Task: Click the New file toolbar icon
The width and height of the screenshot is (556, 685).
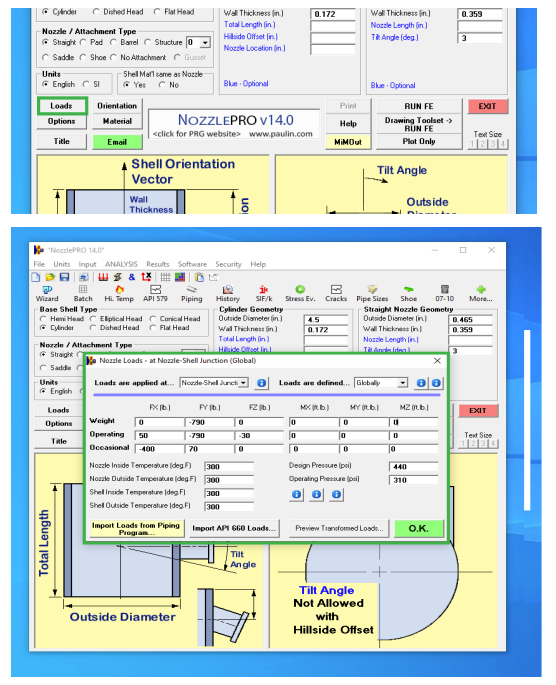Action: [36, 277]
